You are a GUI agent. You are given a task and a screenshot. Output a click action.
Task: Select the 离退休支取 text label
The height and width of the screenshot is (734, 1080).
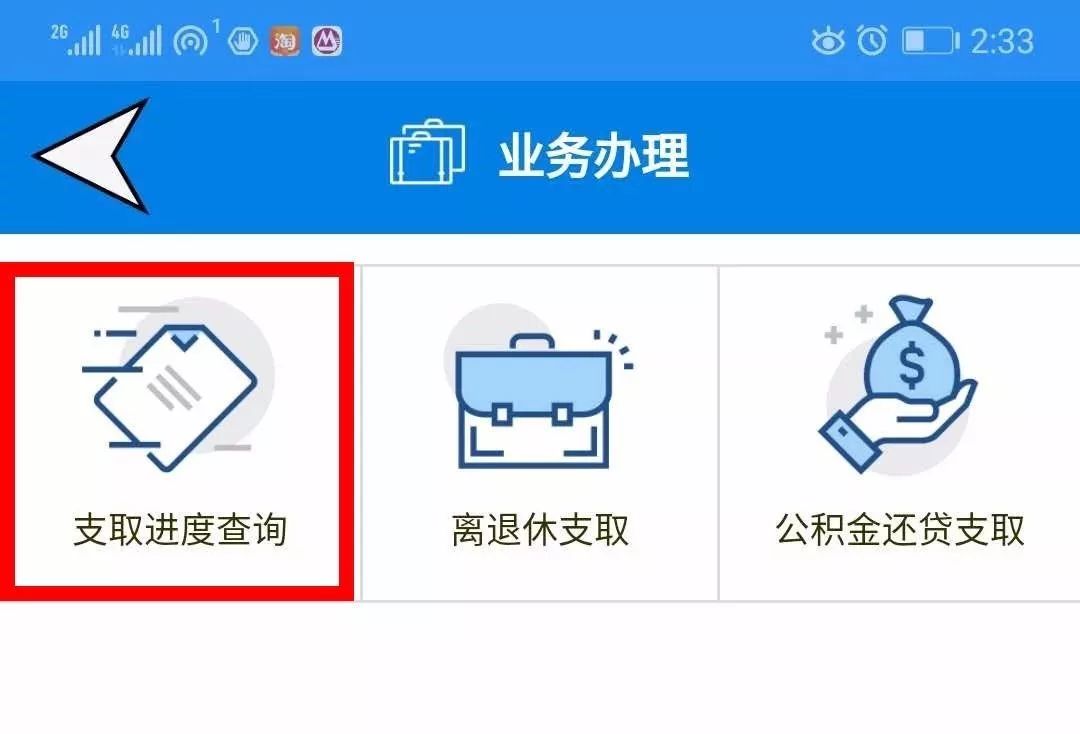click(540, 529)
